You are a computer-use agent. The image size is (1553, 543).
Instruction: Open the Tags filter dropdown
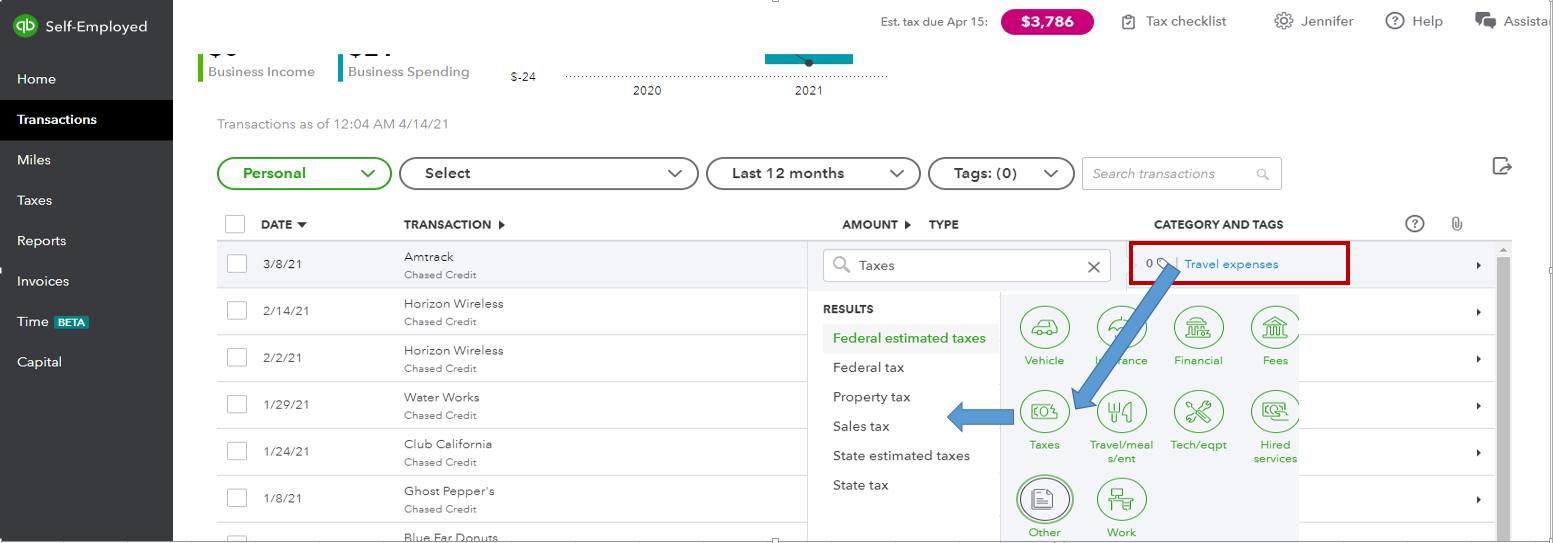pyautogui.click(x=1000, y=173)
